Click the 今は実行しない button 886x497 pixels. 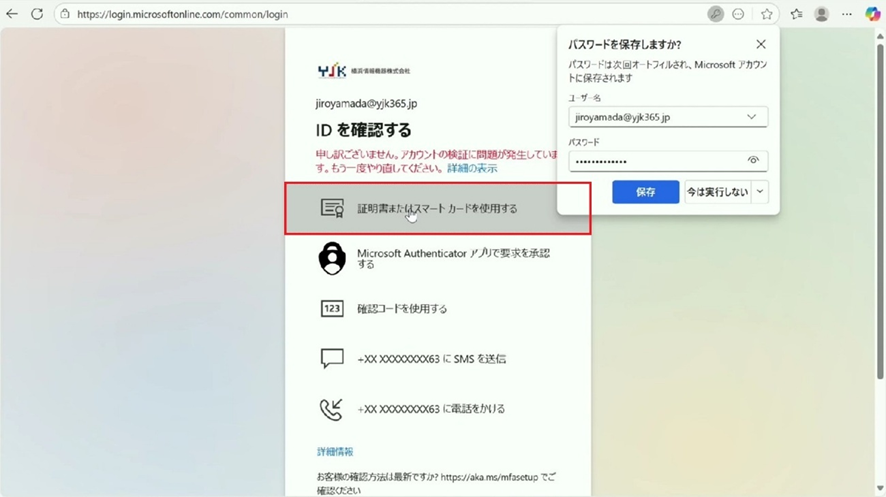click(x=716, y=192)
